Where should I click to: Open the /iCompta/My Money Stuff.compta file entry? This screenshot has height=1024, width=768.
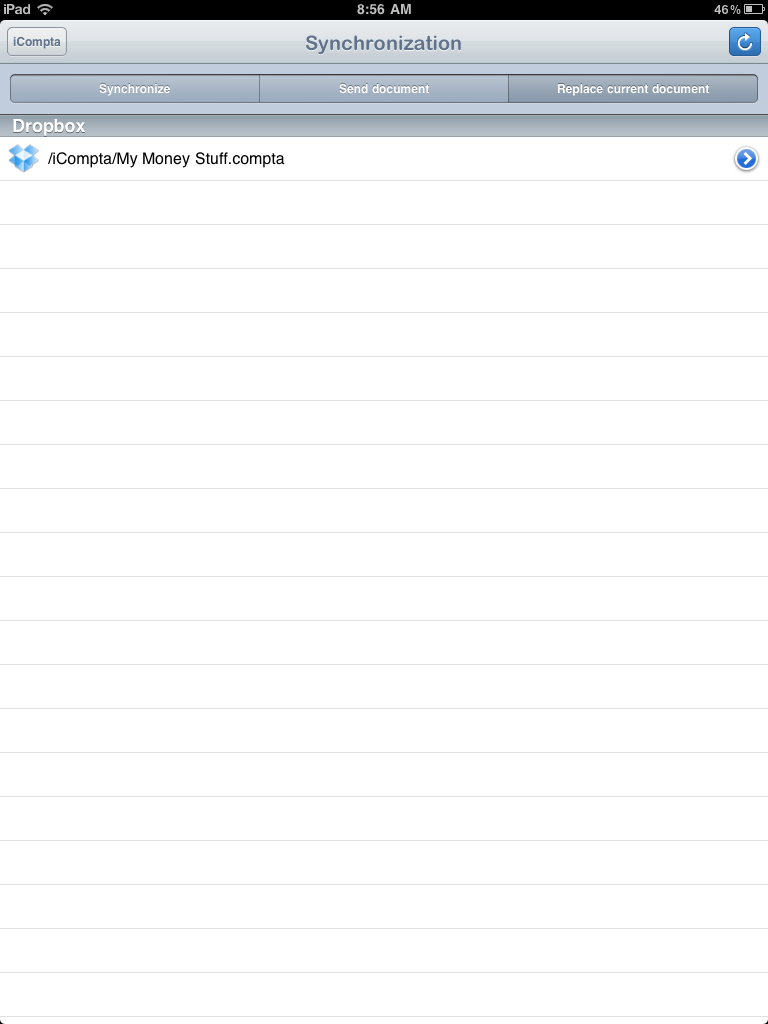coord(166,158)
